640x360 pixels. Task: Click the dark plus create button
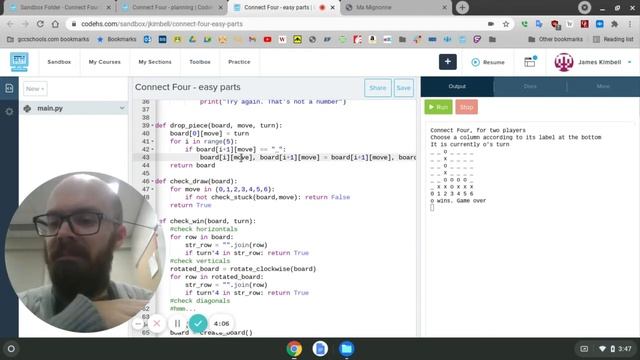[x=448, y=62]
